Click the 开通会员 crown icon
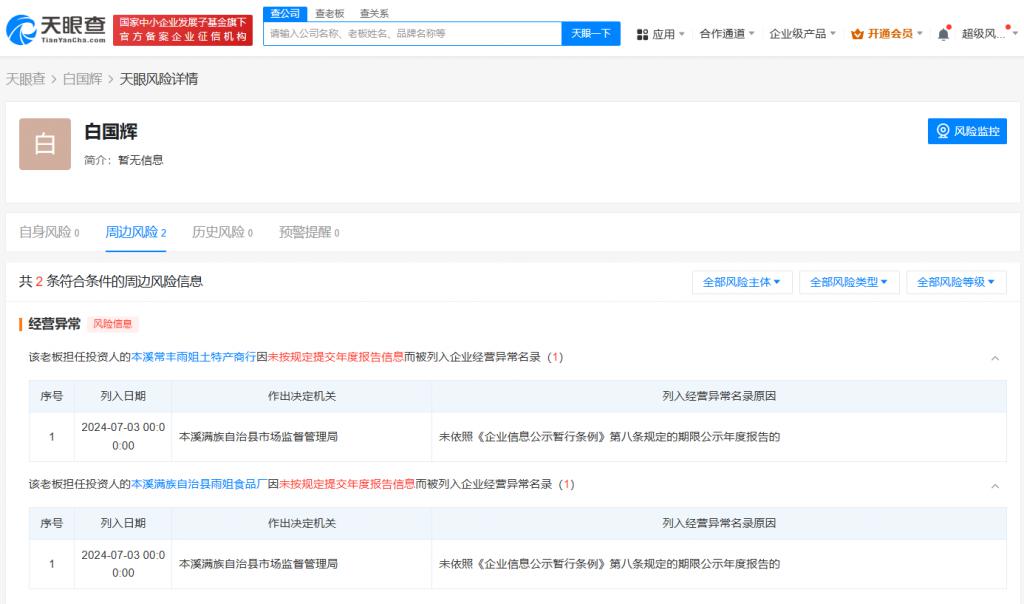The image size is (1024, 604). (857, 34)
